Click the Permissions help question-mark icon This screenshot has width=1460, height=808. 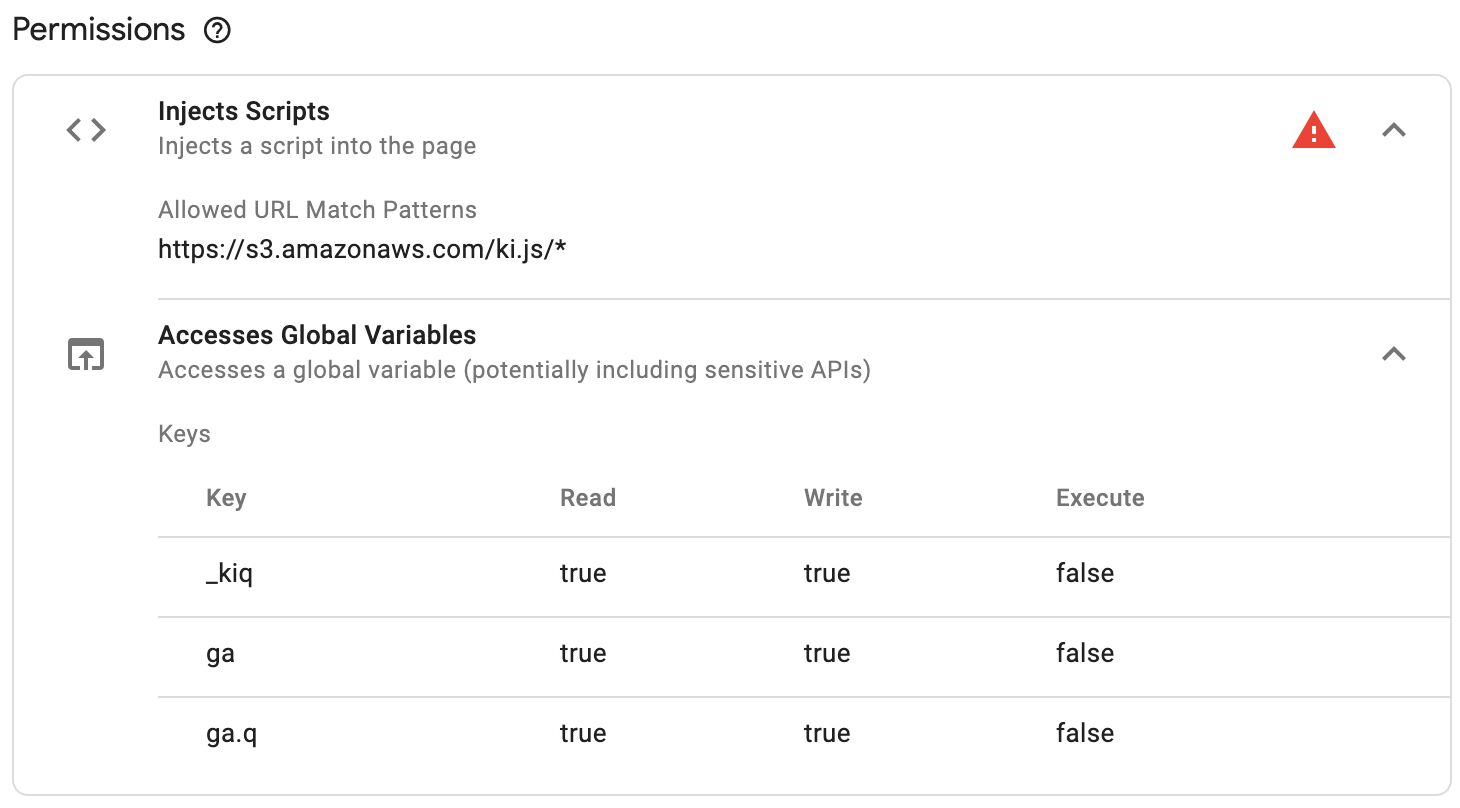(x=217, y=31)
